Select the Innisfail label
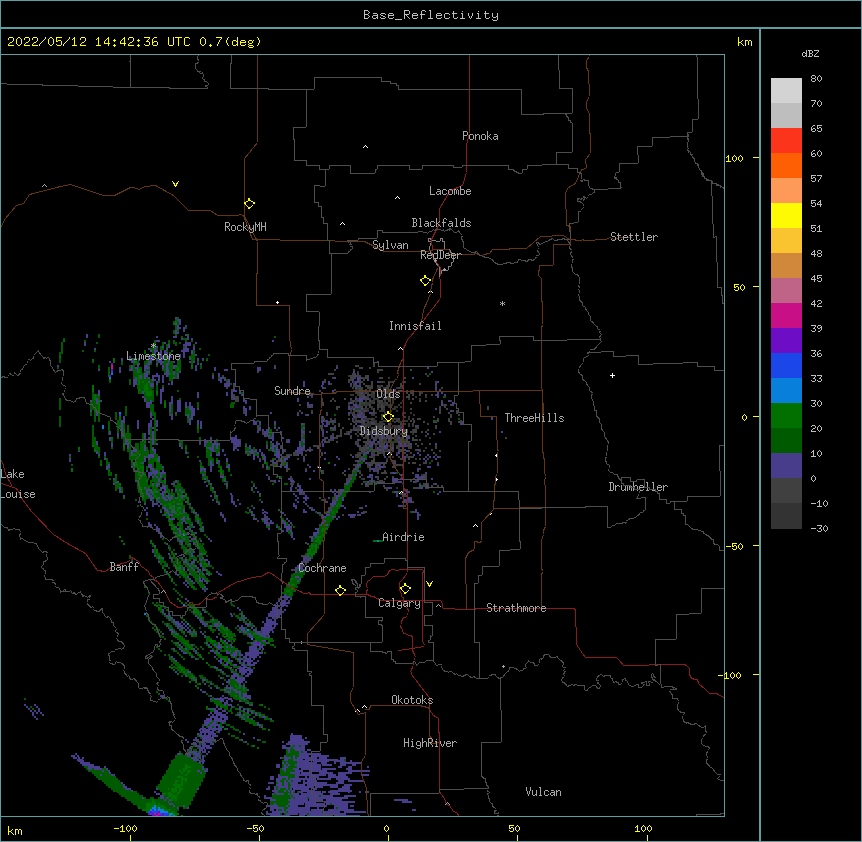 [x=415, y=326]
